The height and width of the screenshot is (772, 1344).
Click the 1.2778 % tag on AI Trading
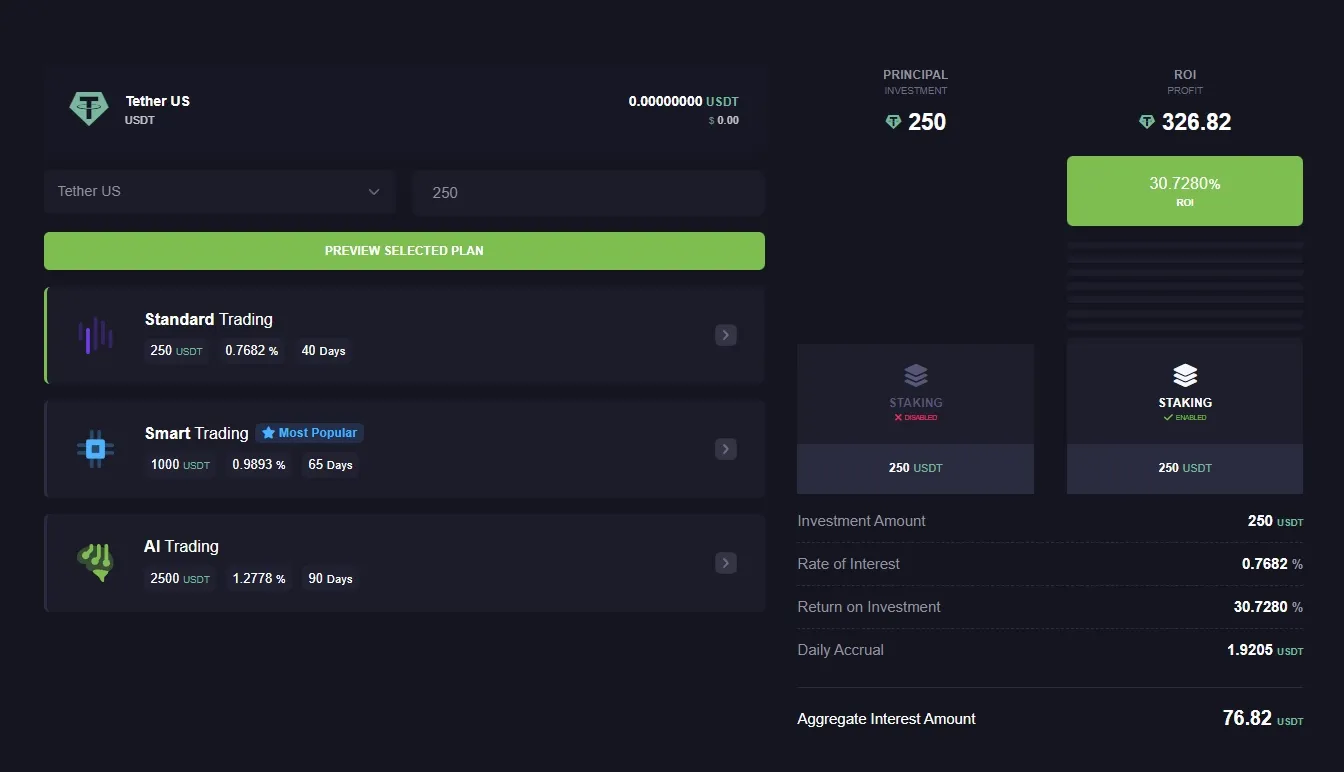[x=259, y=579]
